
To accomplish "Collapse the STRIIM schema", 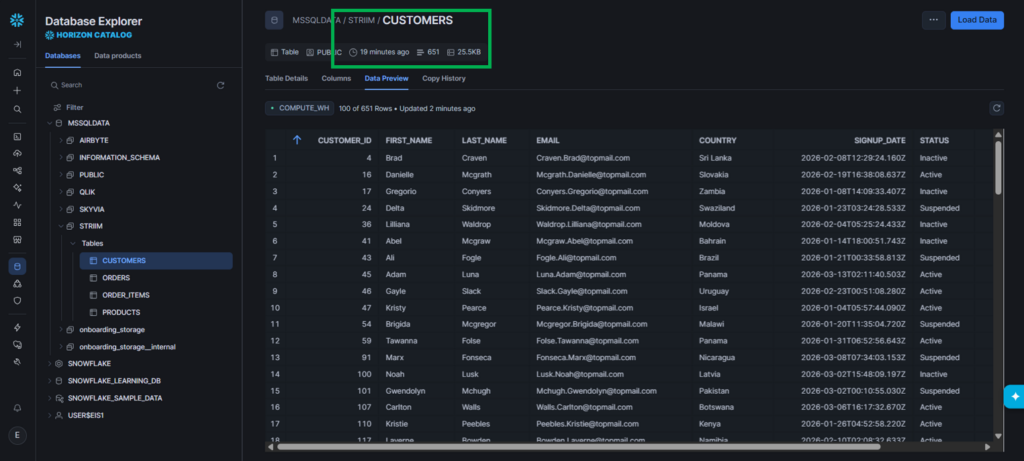I will [x=61, y=226].
